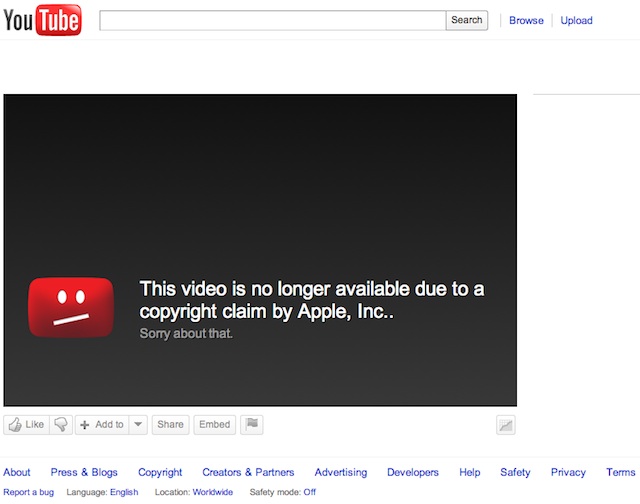The height and width of the screenshot is (504, 640).
Task: Click the YouTube logo
Action: pyautogui.click(x=42, y=20)
